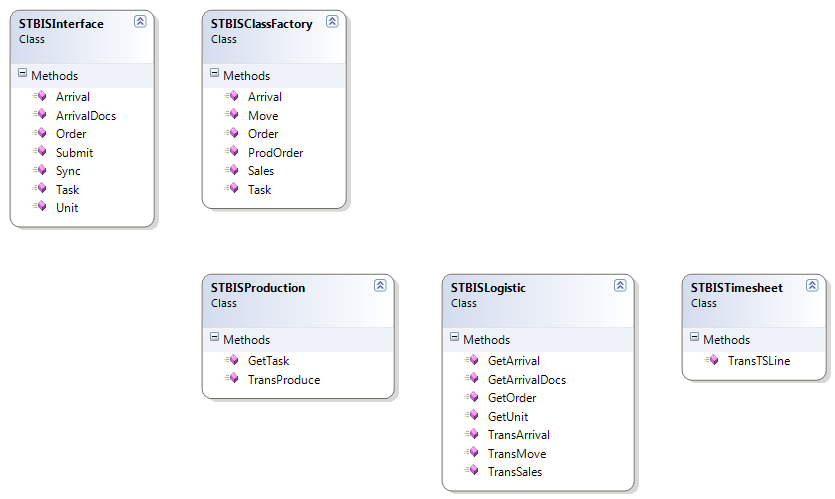Click the method icon beside Sync in STBISInterface
This screenshot has width=835, height=499.
click(40, 171)
